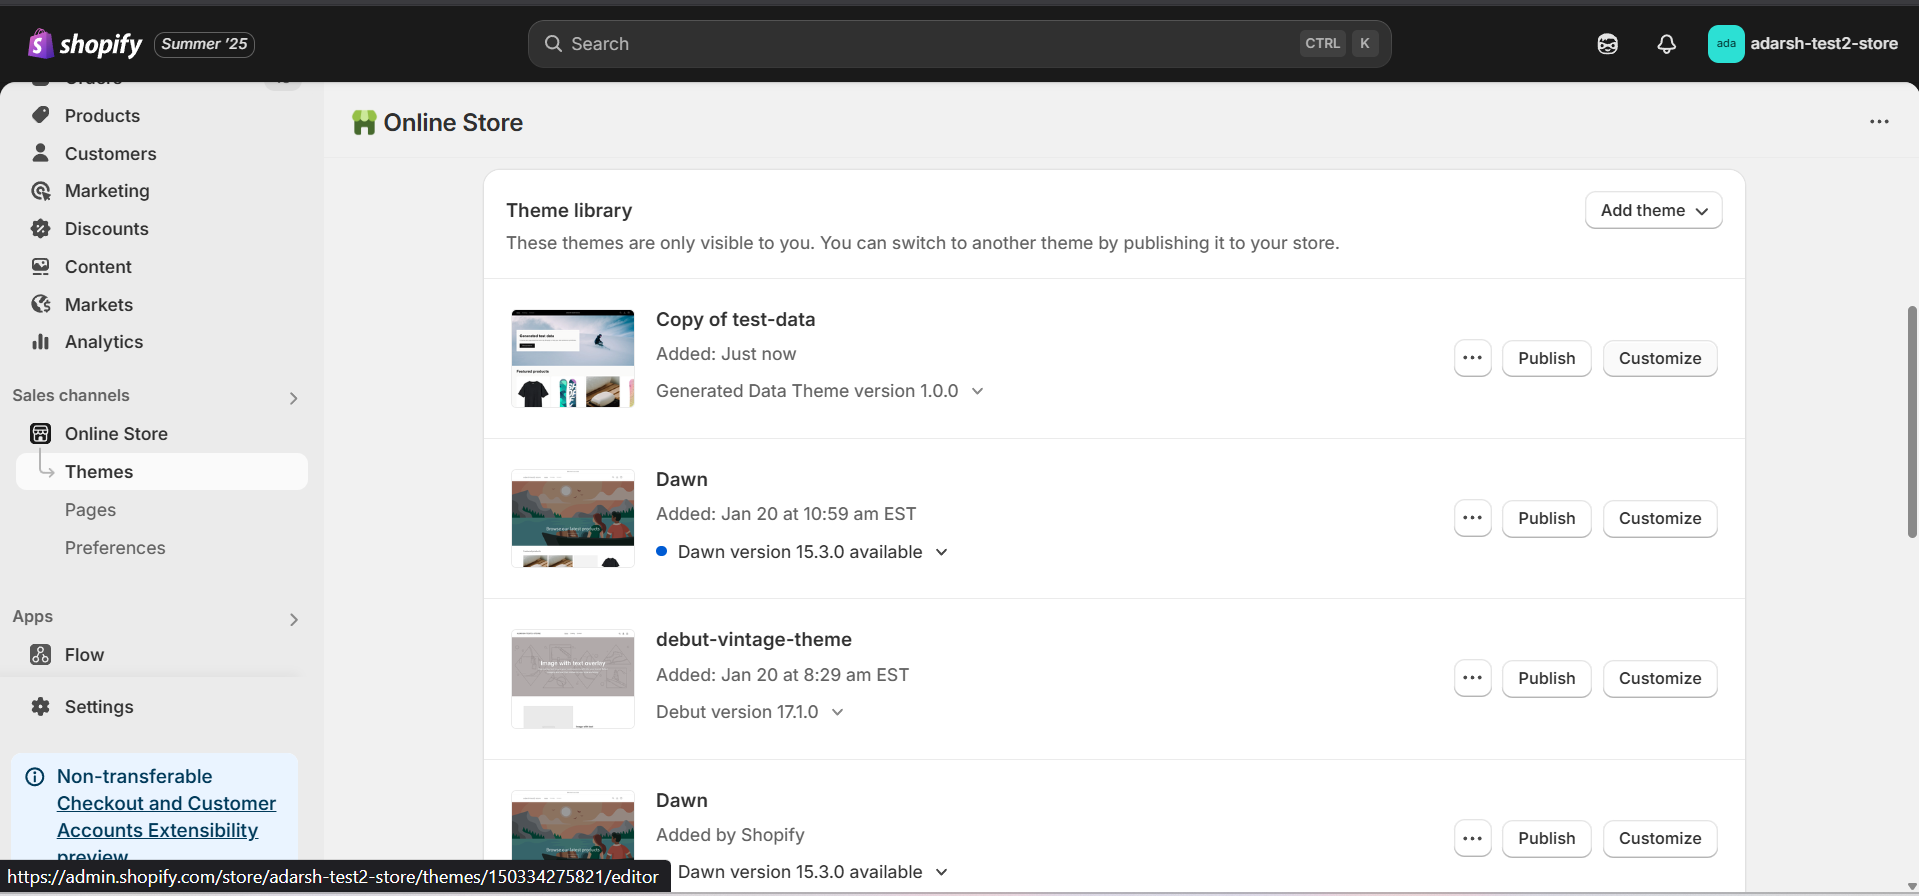Publish the Dawn theme added Jan 20
The image size is (1919, 896).
click(x=1546, y=518)
